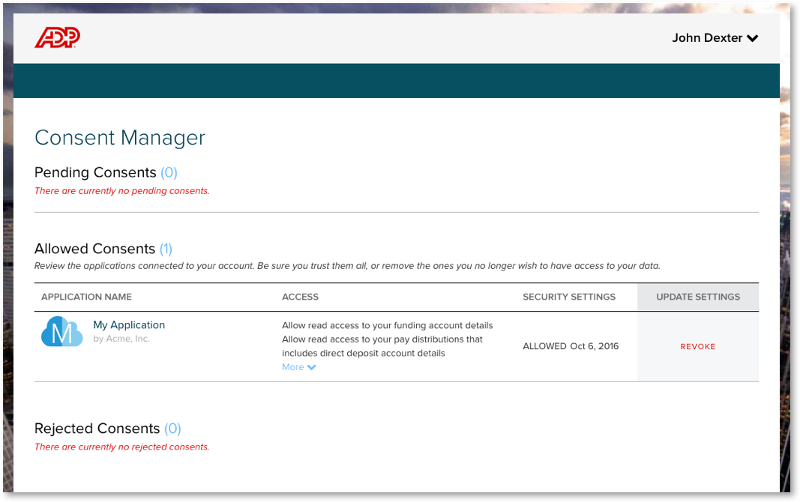
Task: Select the Access column header
Action: [300, 297]
